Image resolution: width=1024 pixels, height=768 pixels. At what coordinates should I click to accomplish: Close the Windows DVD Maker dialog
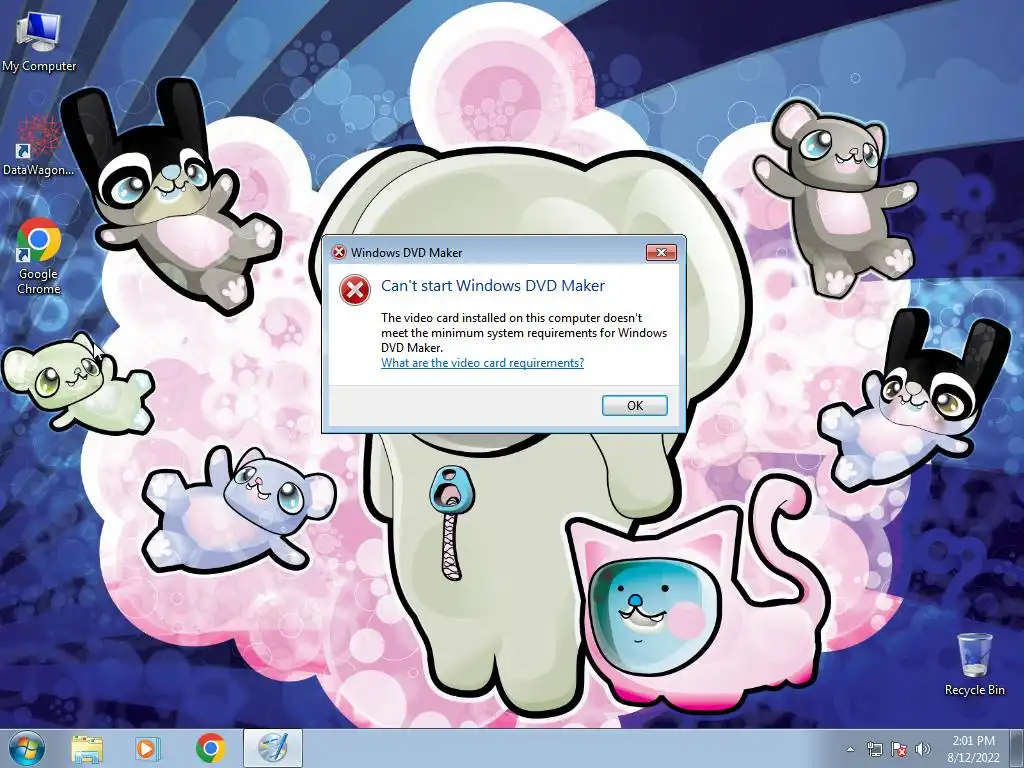tap(662, 253)
